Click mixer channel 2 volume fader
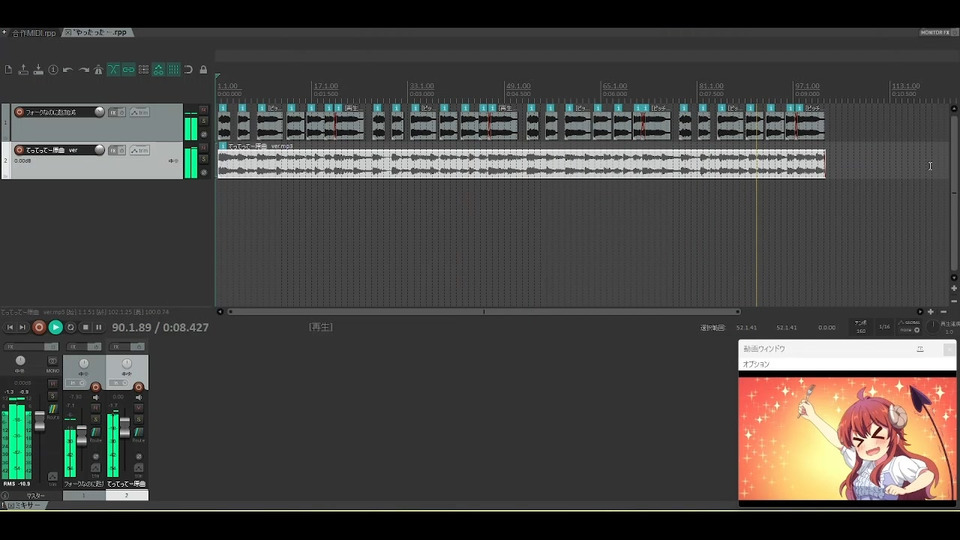 point(125,427)
